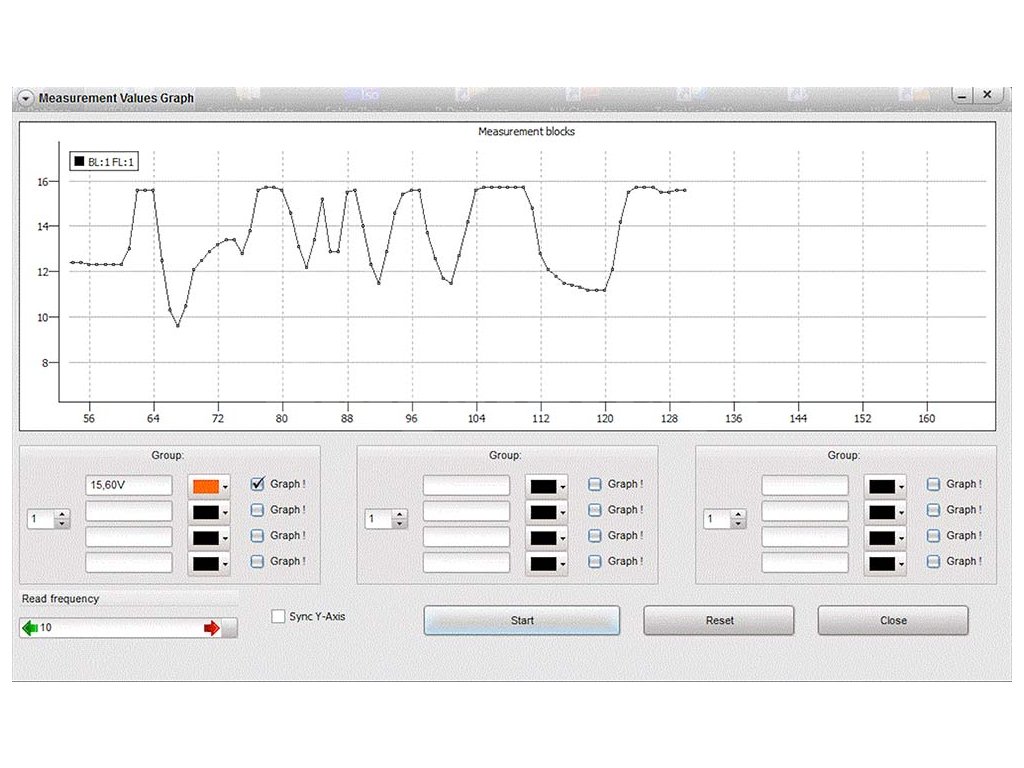The image size is (1024, 768).
Task: Enable Sync Y-Axis checkbox
Action: click(x=279, y=617)
